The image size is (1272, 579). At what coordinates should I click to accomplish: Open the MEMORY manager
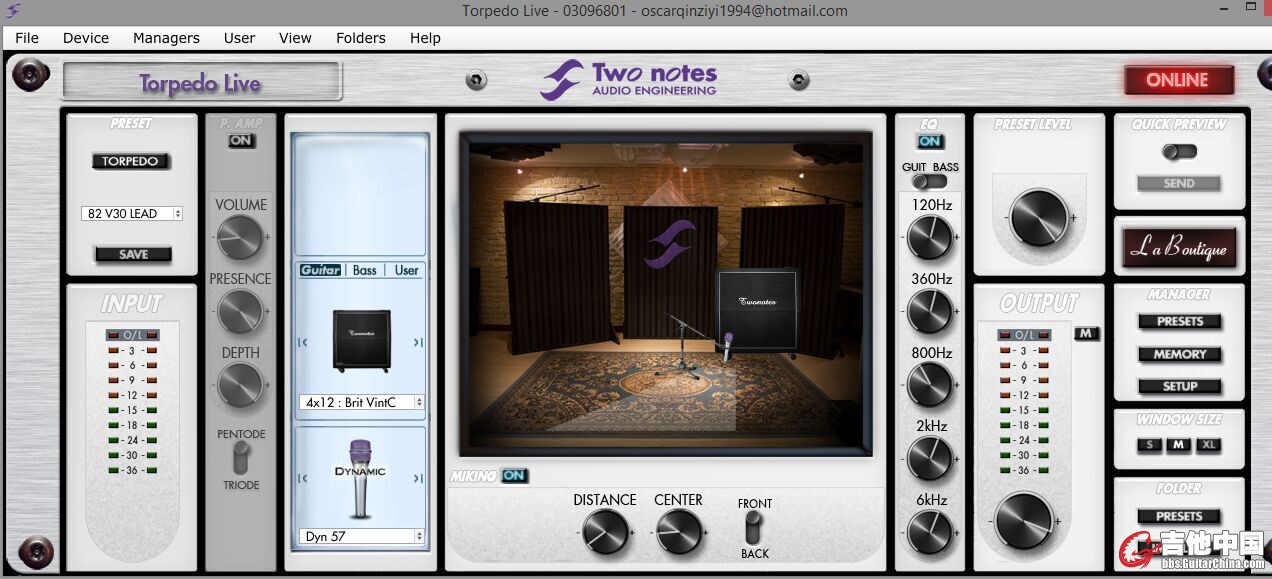tap(1180, 354)
